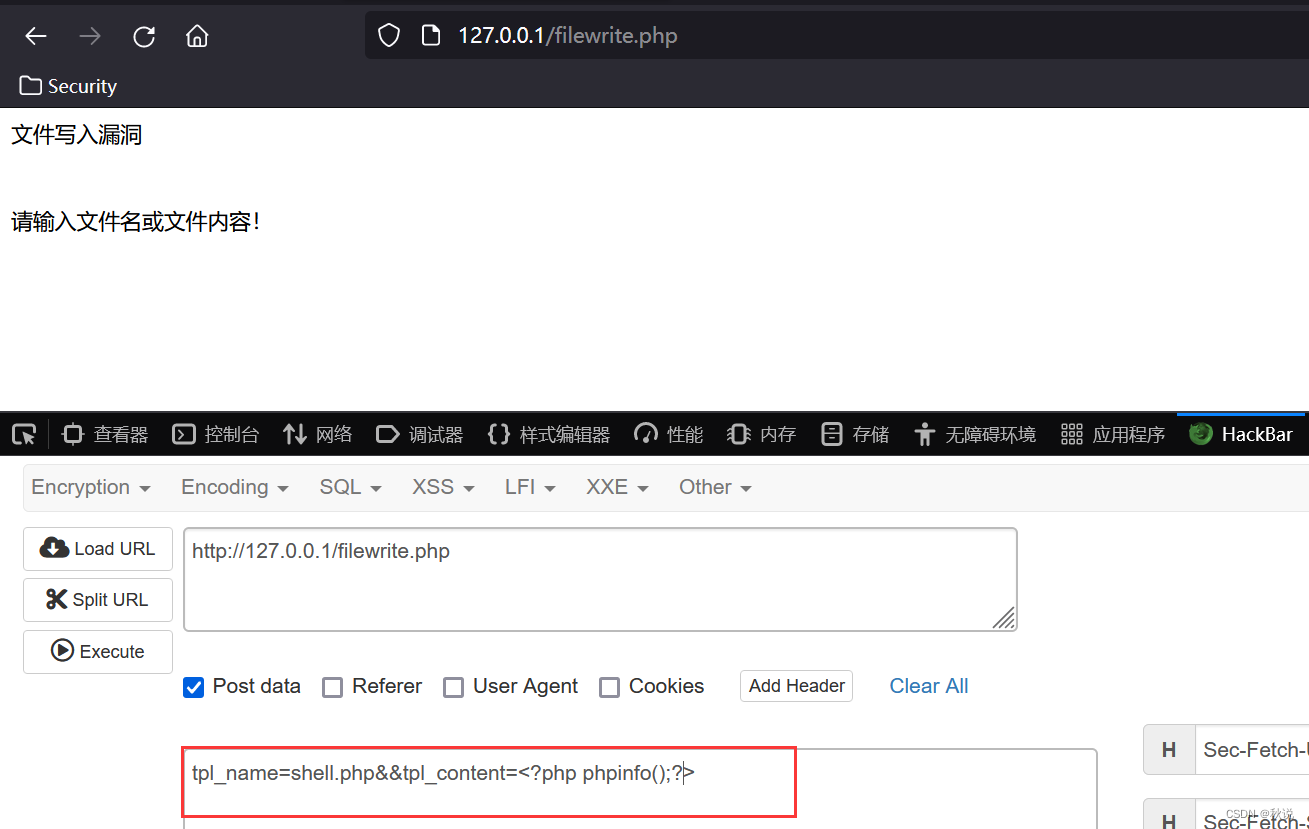Open the 控制台 console tab
Viewport: 1309px width, 829px height.
pyautogui.click(x=216, y=434)
